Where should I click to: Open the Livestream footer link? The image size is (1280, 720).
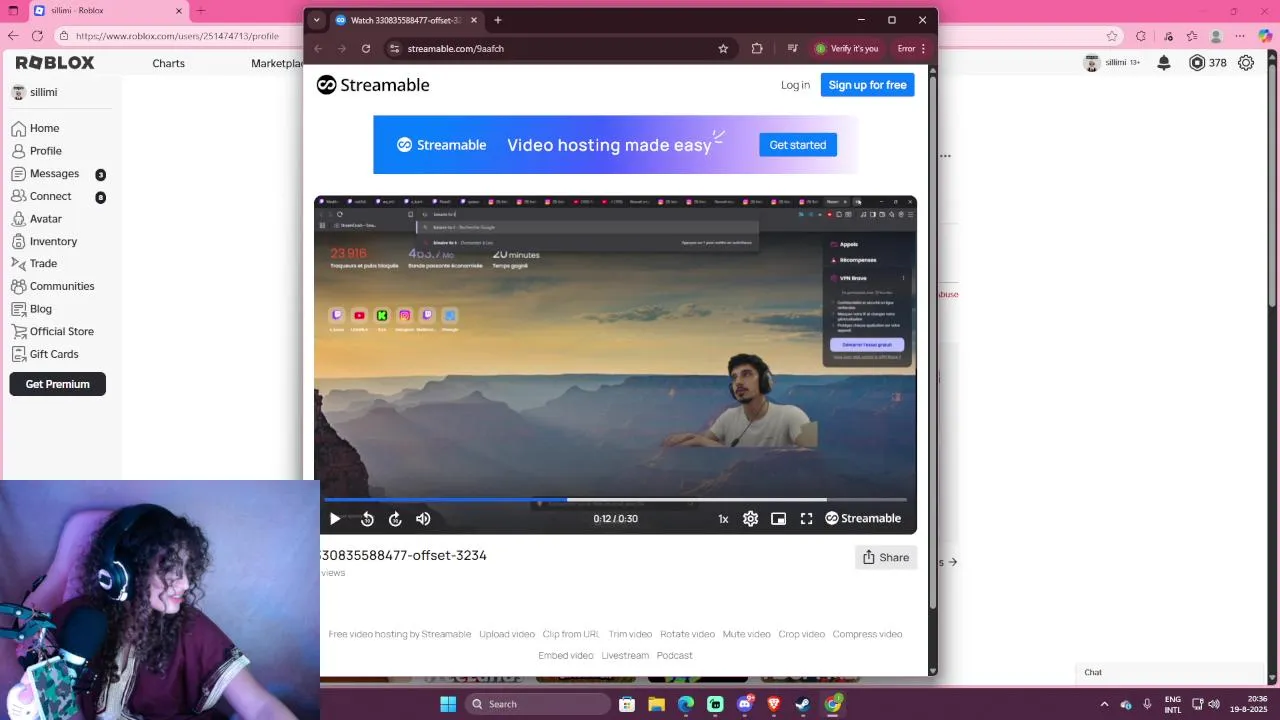point(625,656)
